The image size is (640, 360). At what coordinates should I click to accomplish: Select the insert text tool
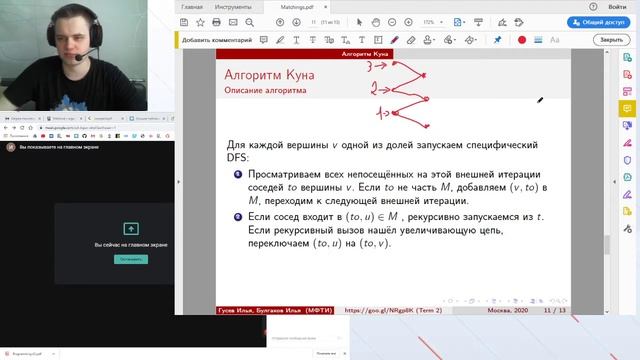[346, 40]
